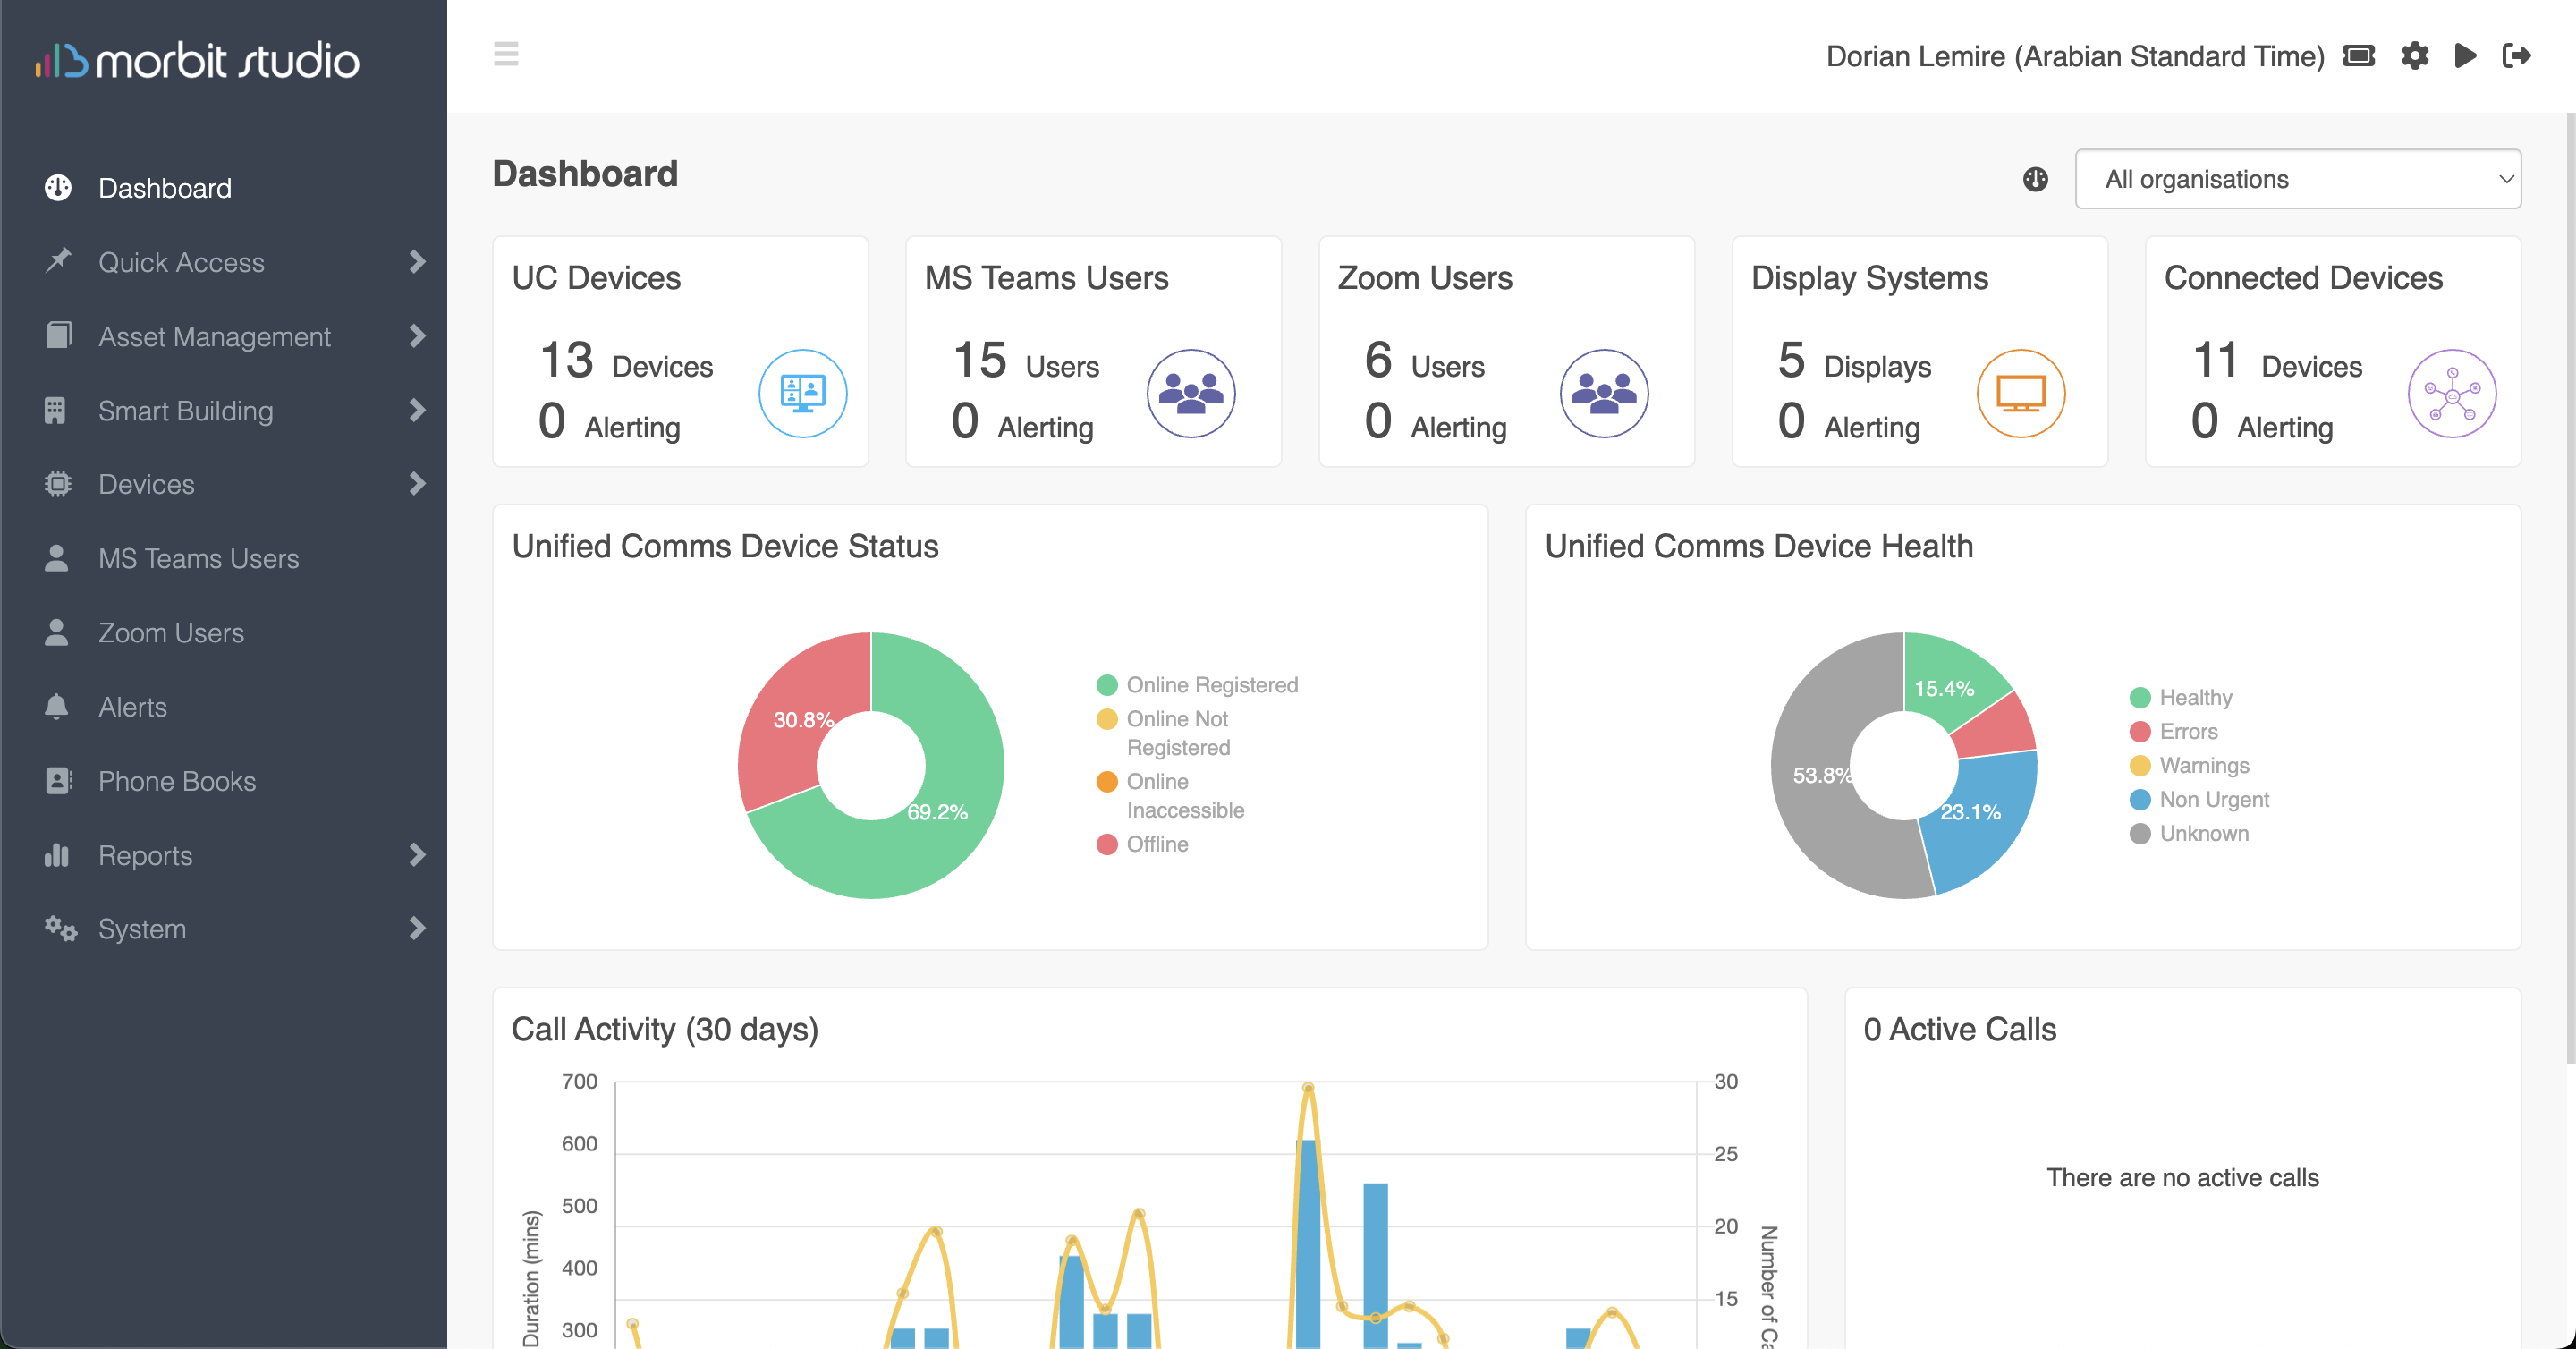Click the Zoom Users card title
This screenshot has height=1349, width=2576.
coord(1425,278)
